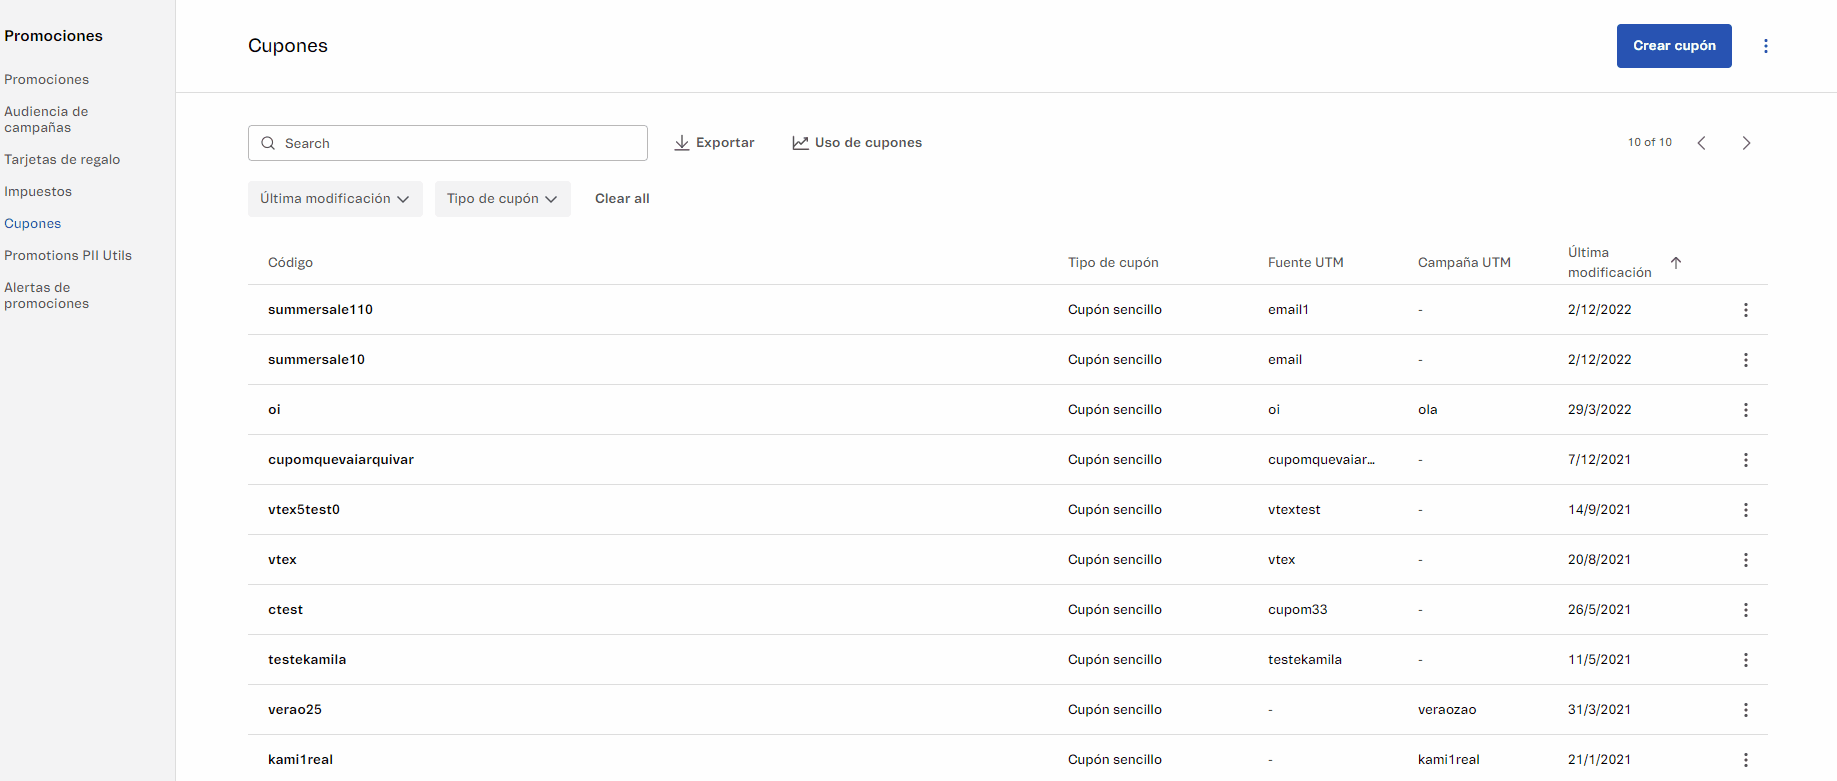Expand the Tipo de cupón filter
Image resolution: width=1837 pixels, height=781 pixels.
tap(502, 199)
